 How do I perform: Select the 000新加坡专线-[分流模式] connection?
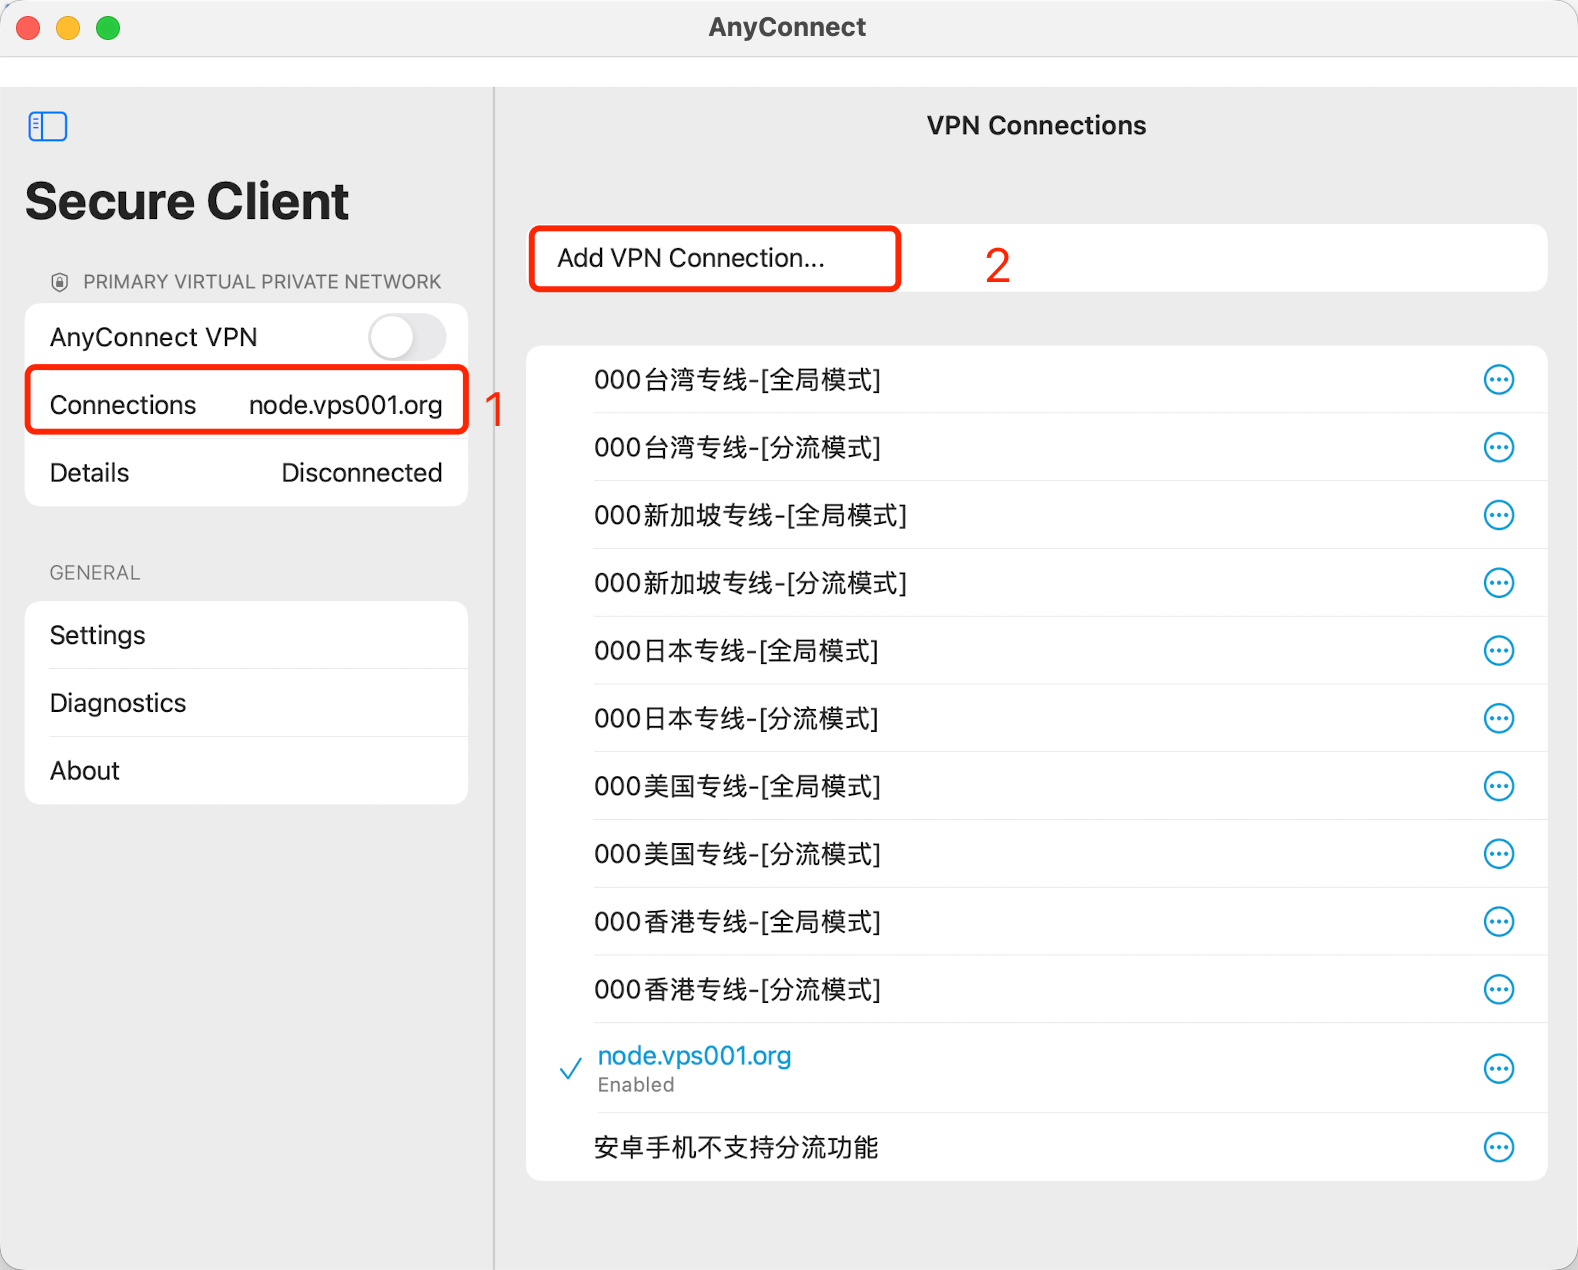pos(750,583)
